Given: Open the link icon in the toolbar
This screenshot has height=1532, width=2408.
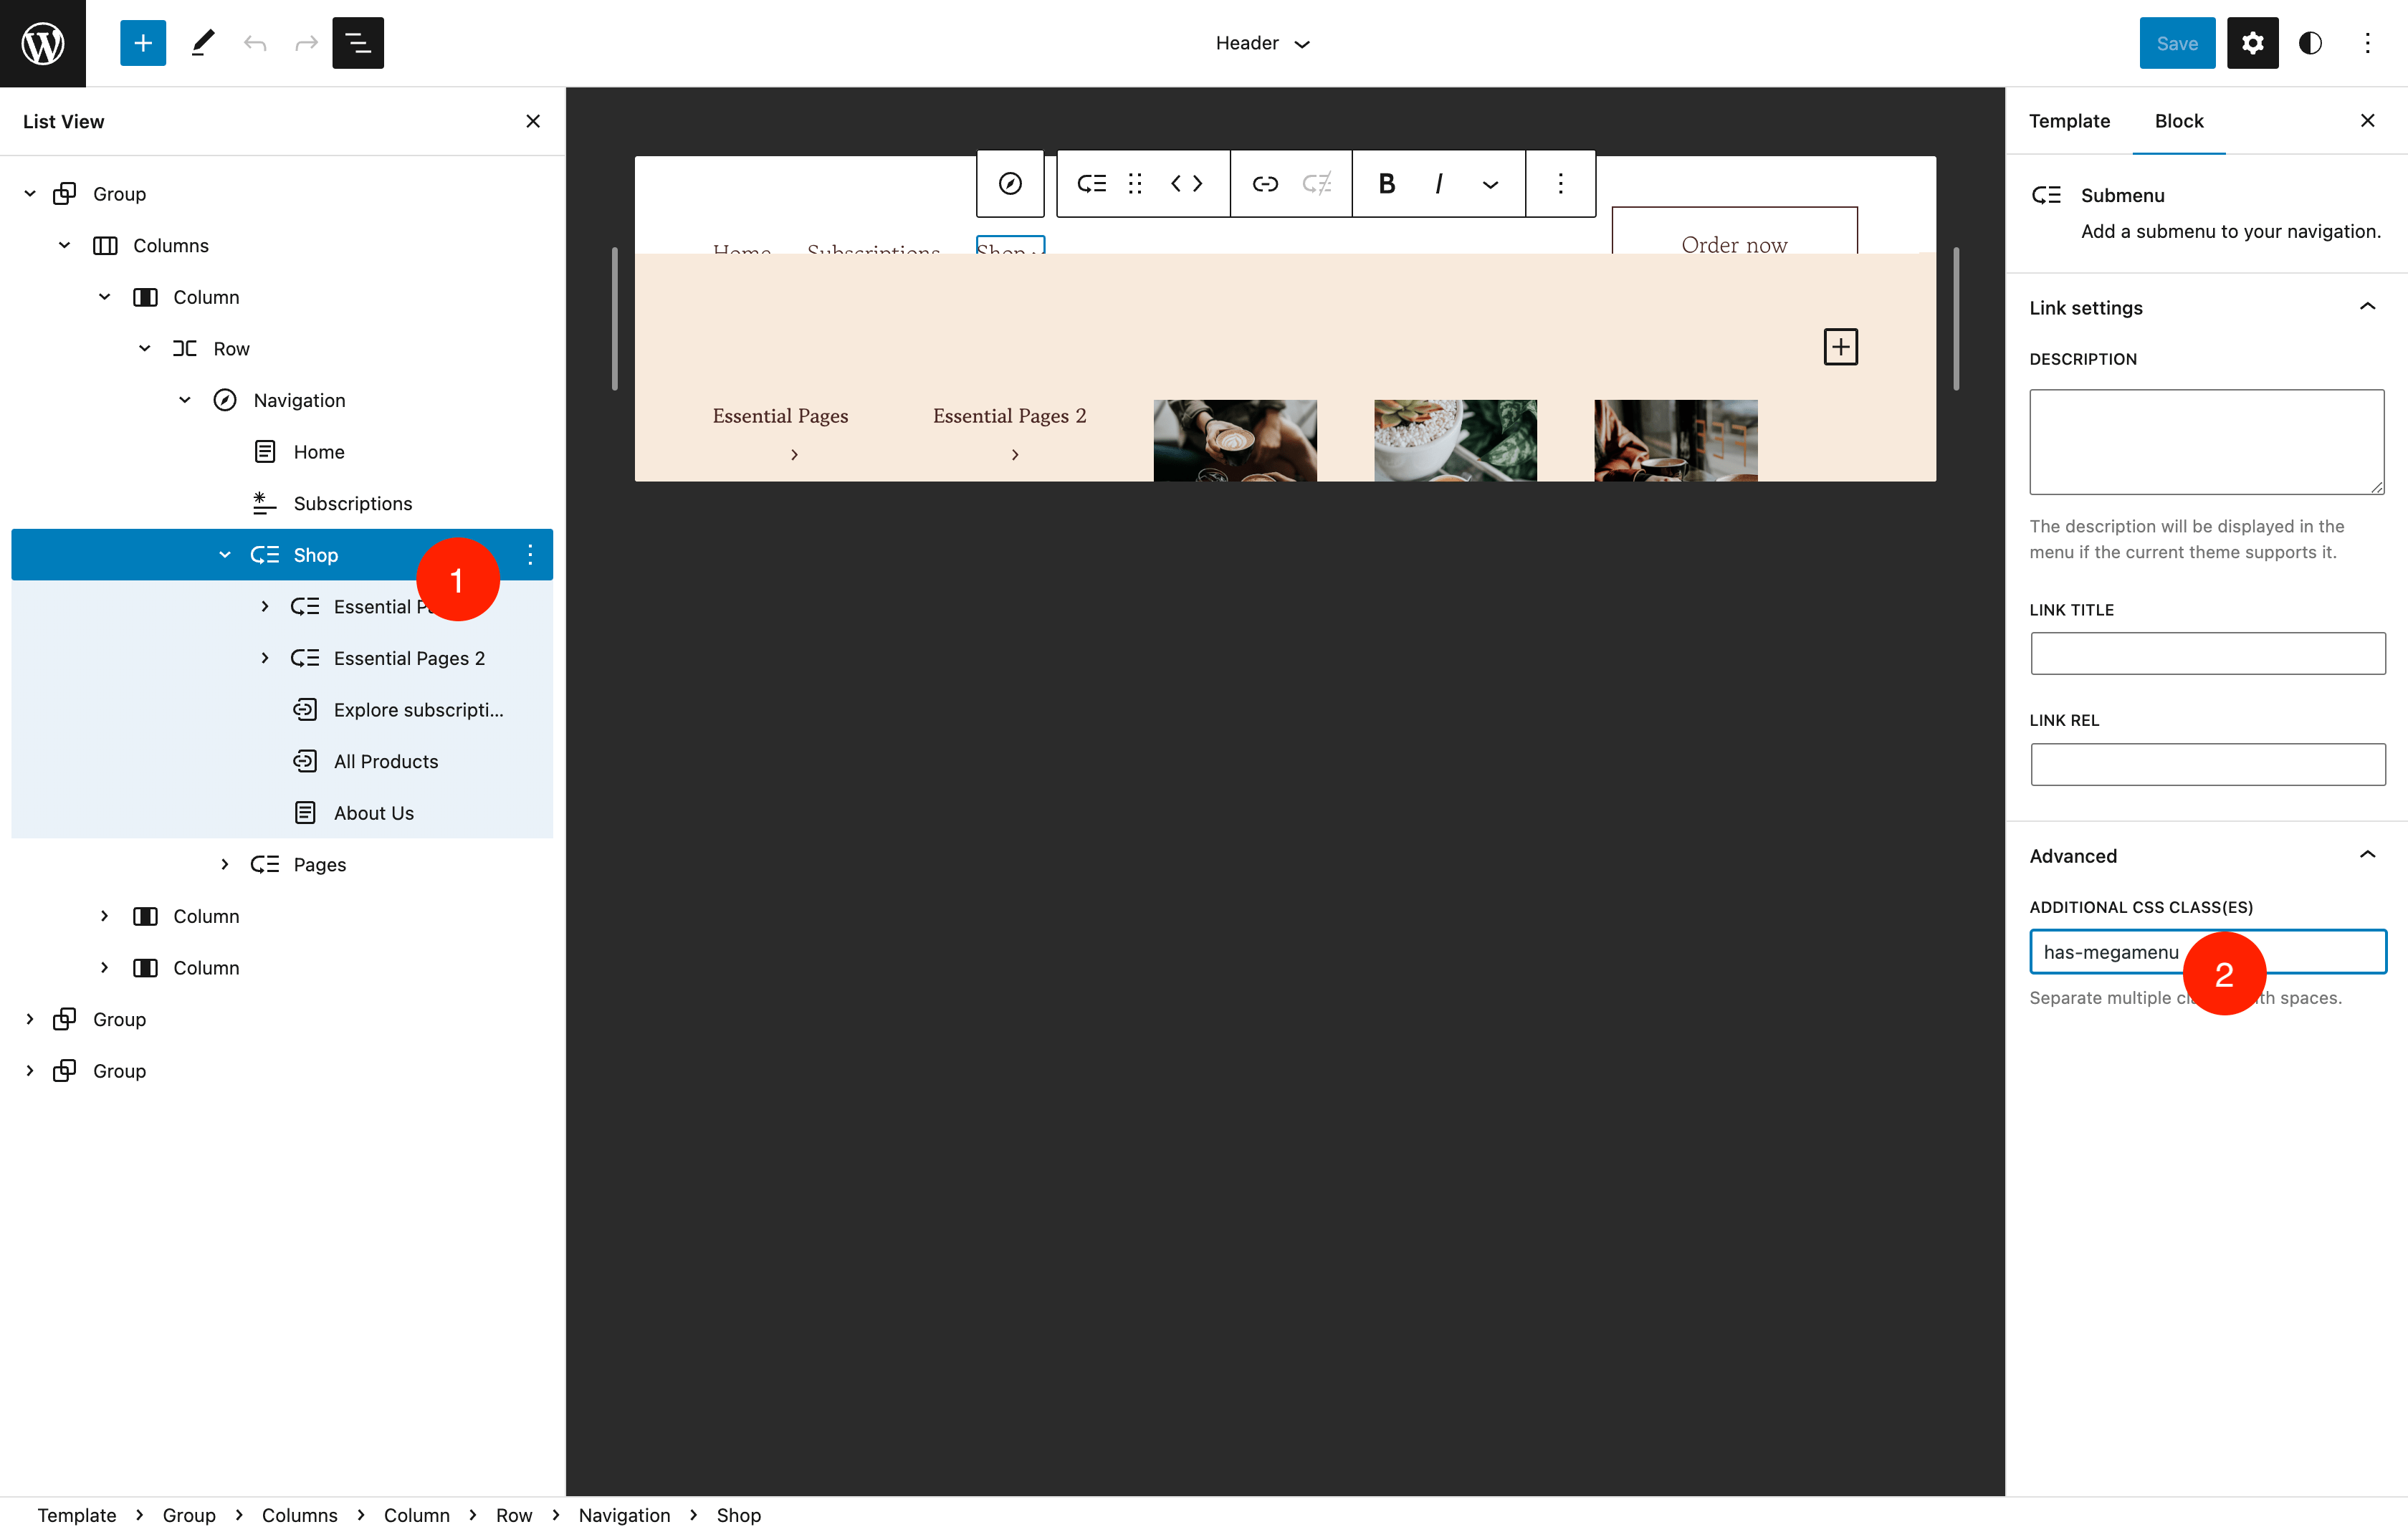Looking at the screenshot, I should (x=1265, y=183).
